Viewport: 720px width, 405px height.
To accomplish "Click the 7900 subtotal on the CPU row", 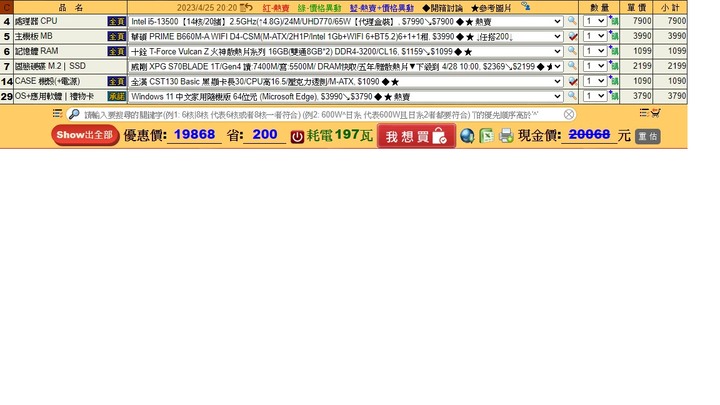I will coord(677,21).
